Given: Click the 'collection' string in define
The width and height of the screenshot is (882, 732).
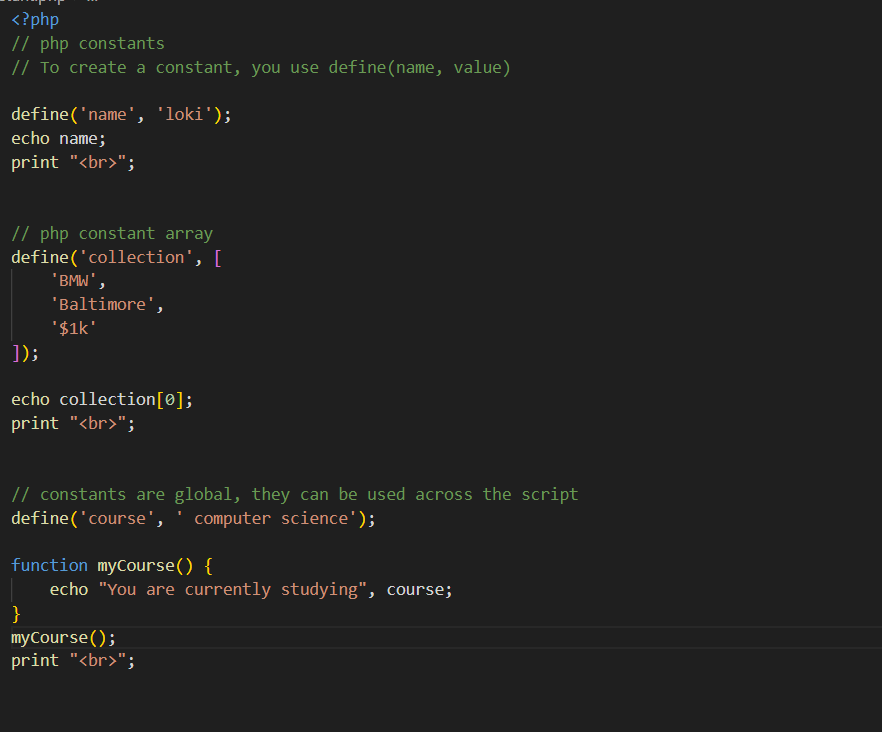Looking at the screenshot, I should (136, 258).
